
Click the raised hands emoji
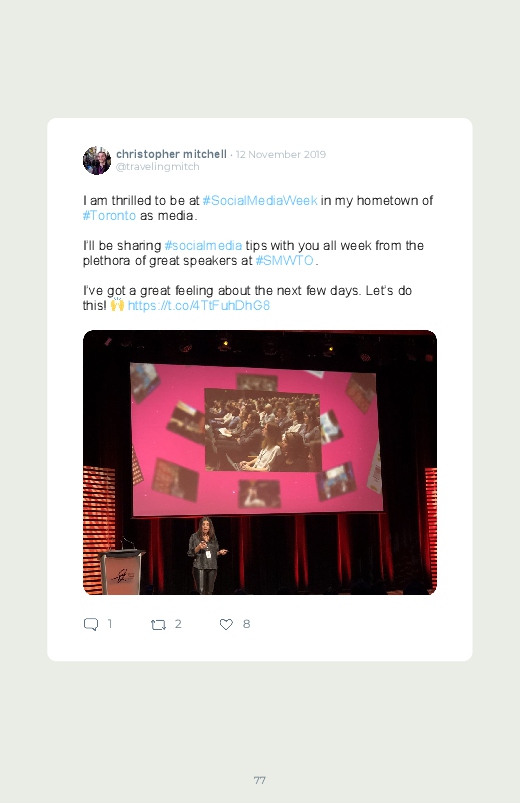(x=117, y=305)
